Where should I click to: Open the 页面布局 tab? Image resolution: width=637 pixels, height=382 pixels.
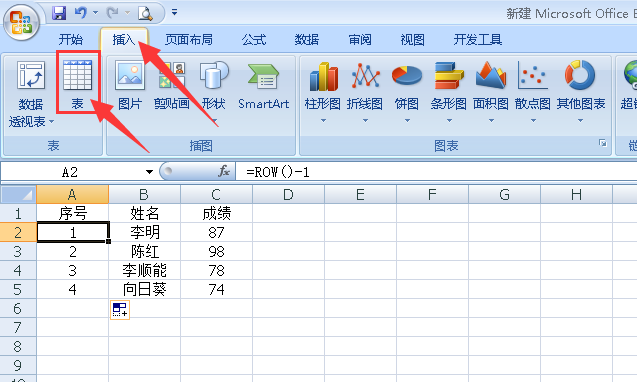tap(189, 39)
